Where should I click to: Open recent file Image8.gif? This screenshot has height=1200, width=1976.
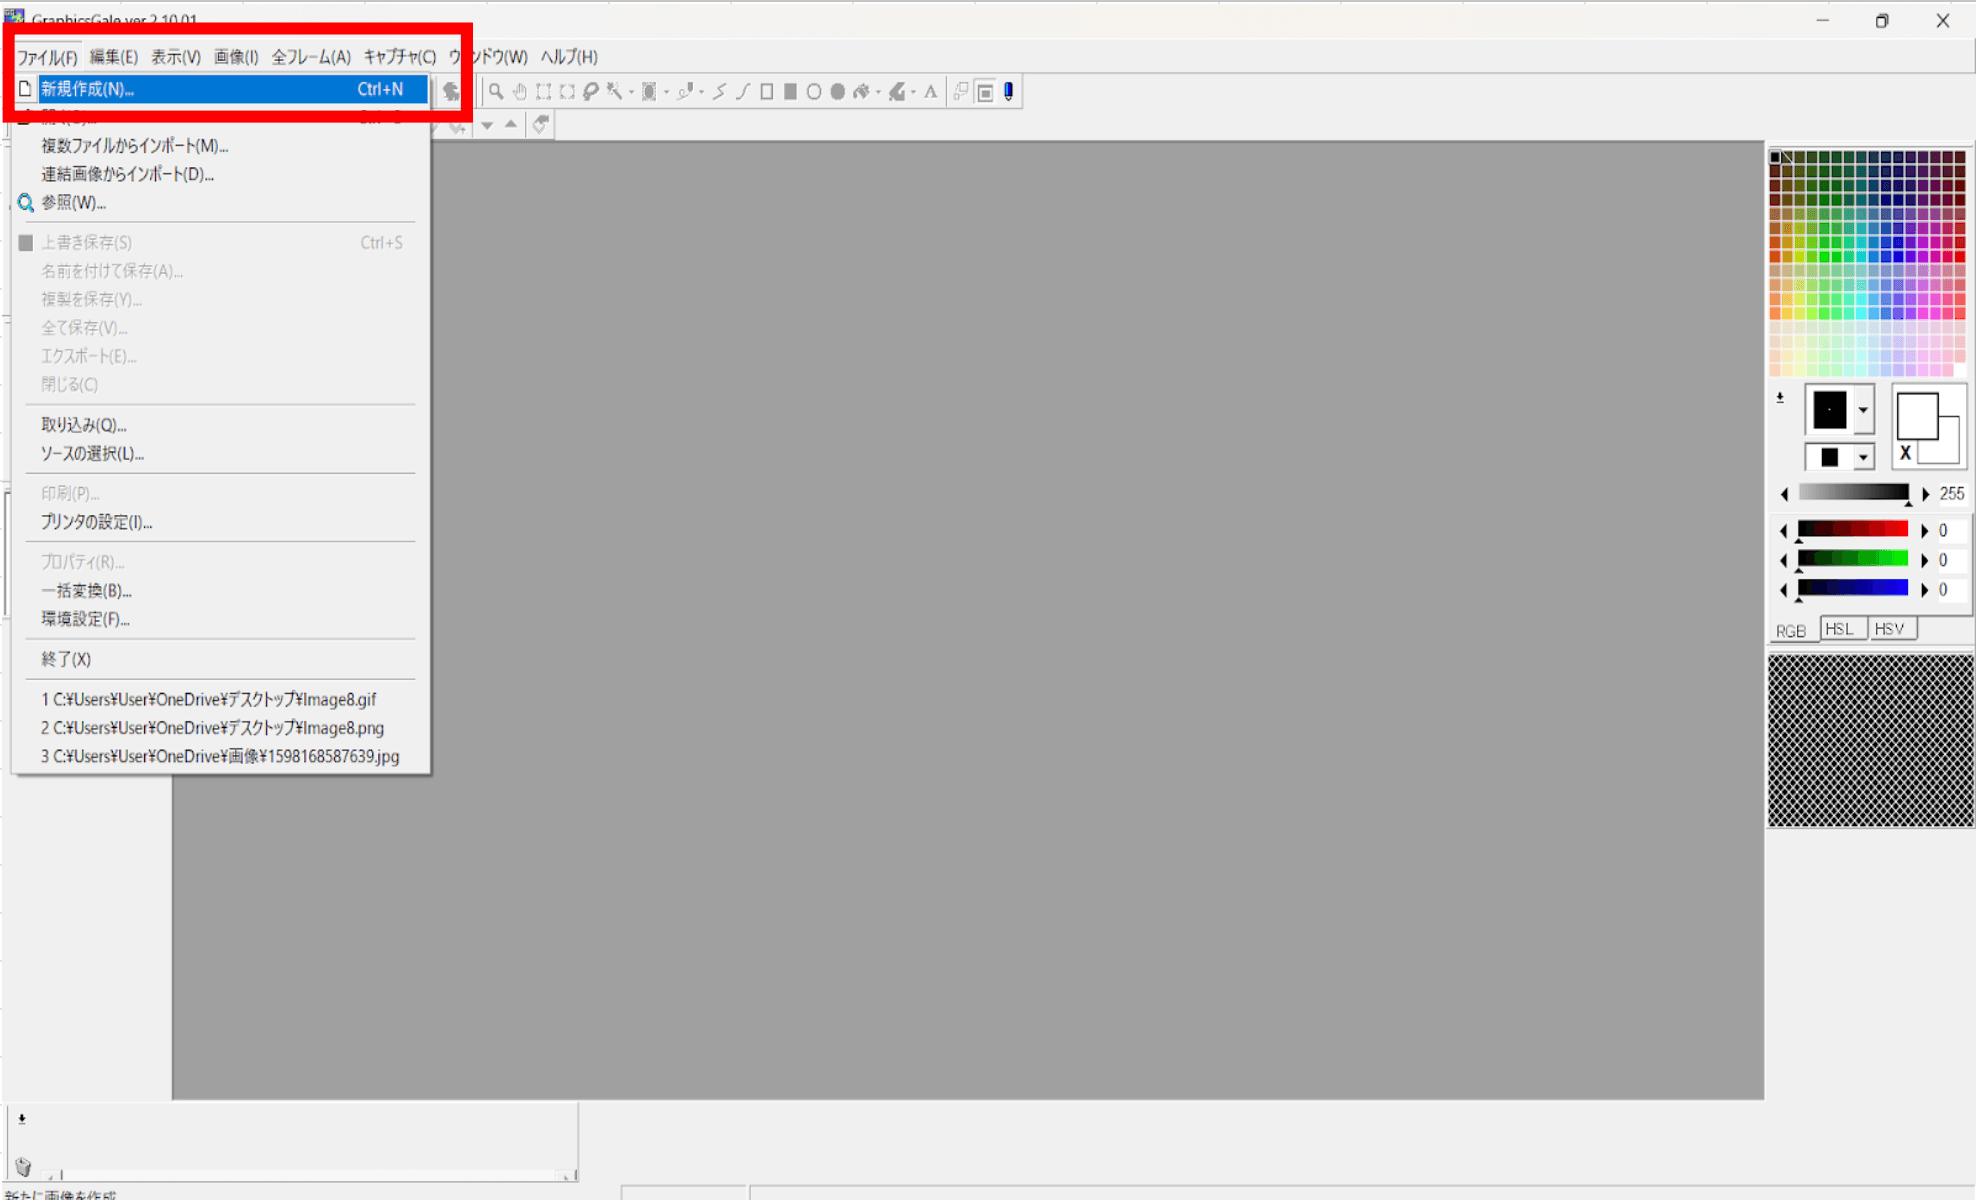coord(208,699)
